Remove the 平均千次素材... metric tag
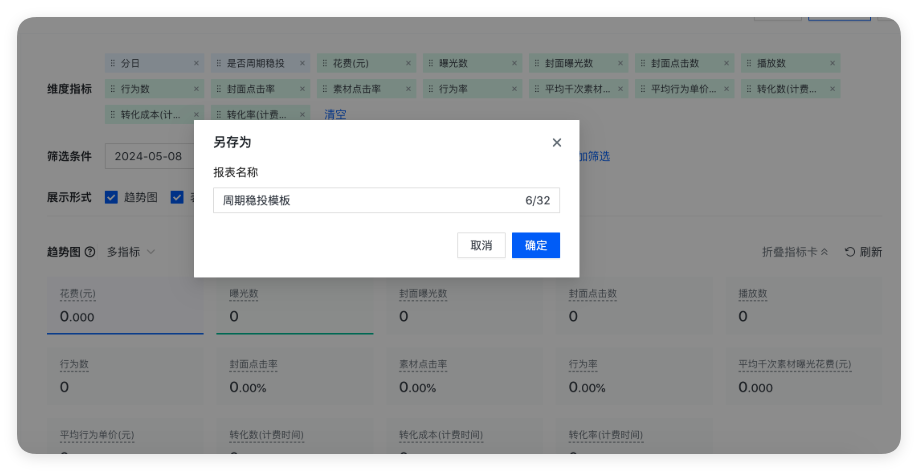 click(x=620, y=89)
